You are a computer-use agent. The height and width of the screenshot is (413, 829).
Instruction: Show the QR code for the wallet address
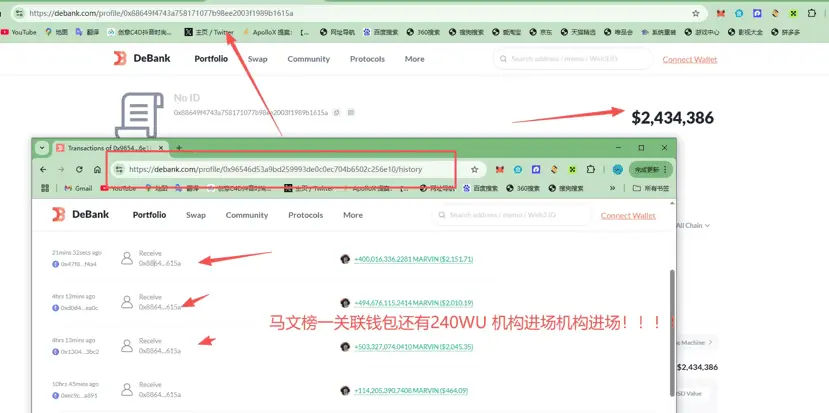pyautogui.click(x=351, y=113)
